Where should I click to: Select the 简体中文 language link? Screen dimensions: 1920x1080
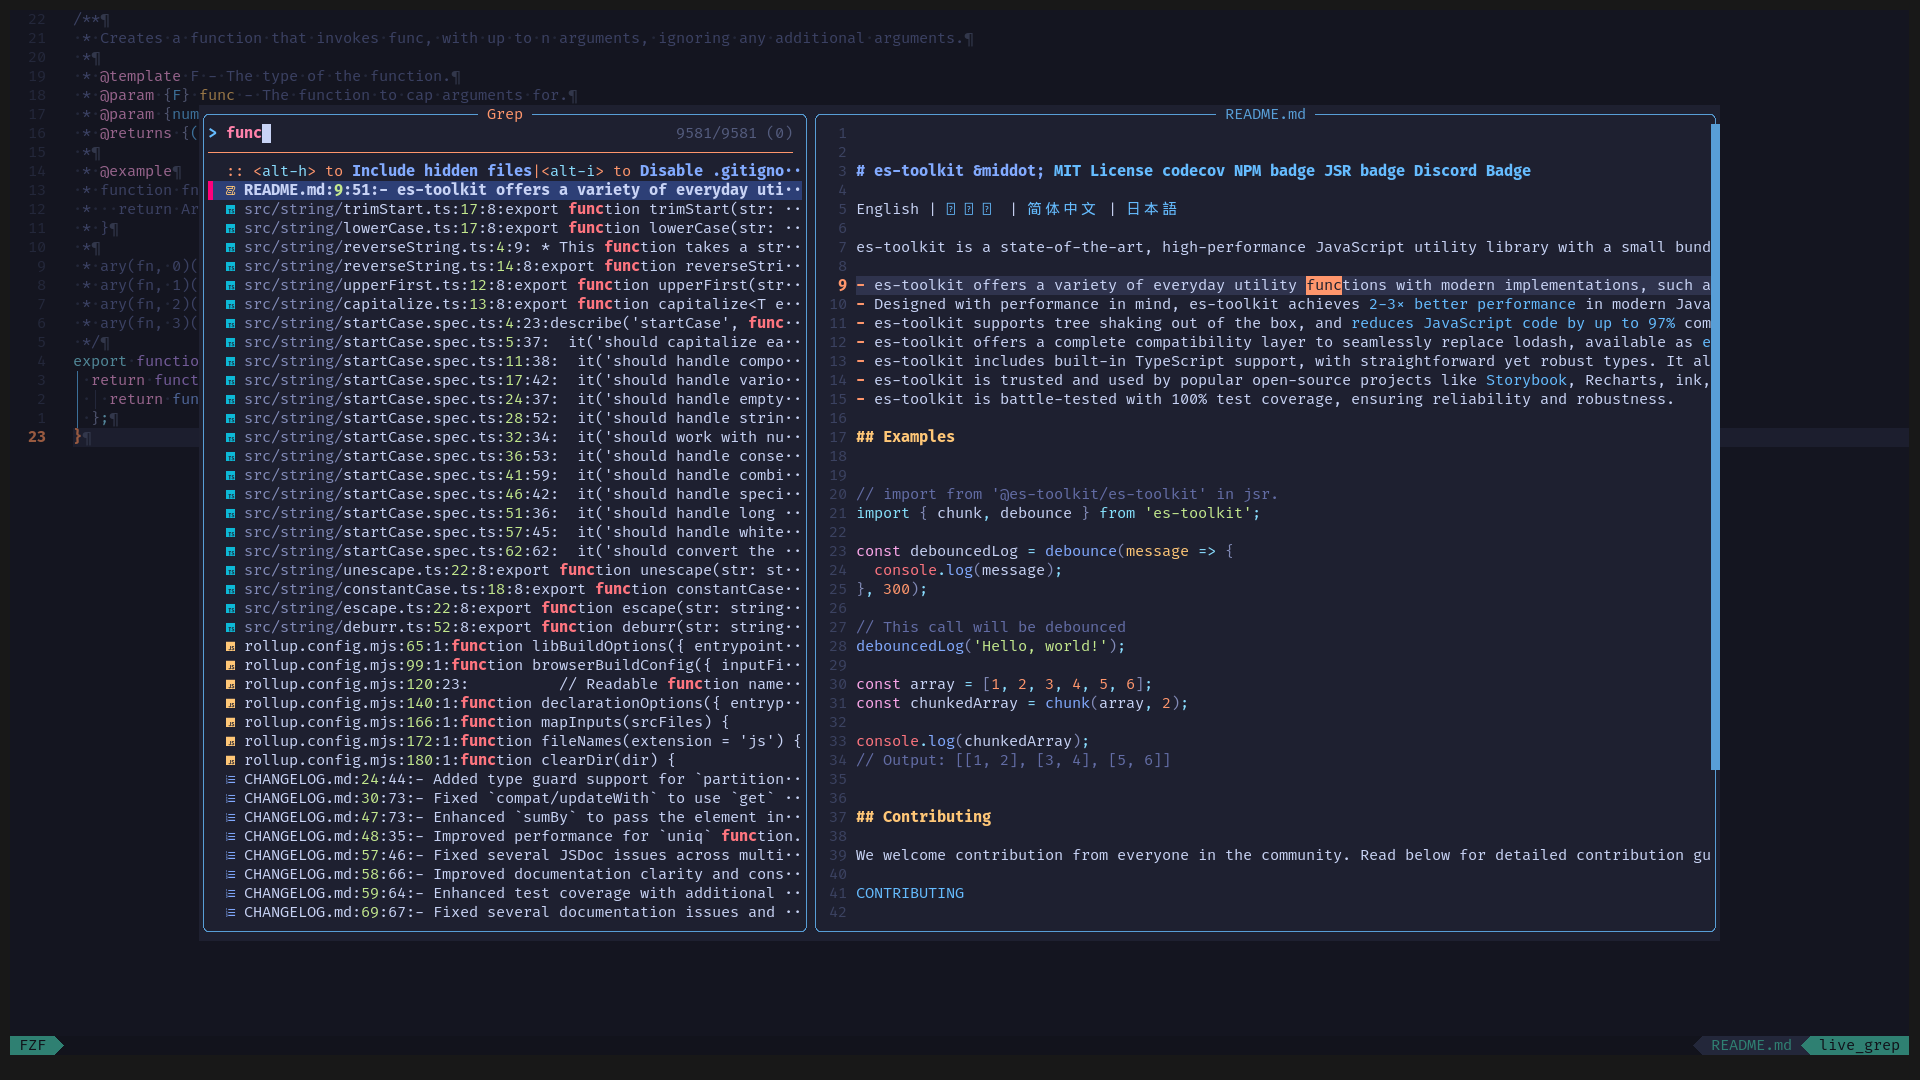[1062, 209]
